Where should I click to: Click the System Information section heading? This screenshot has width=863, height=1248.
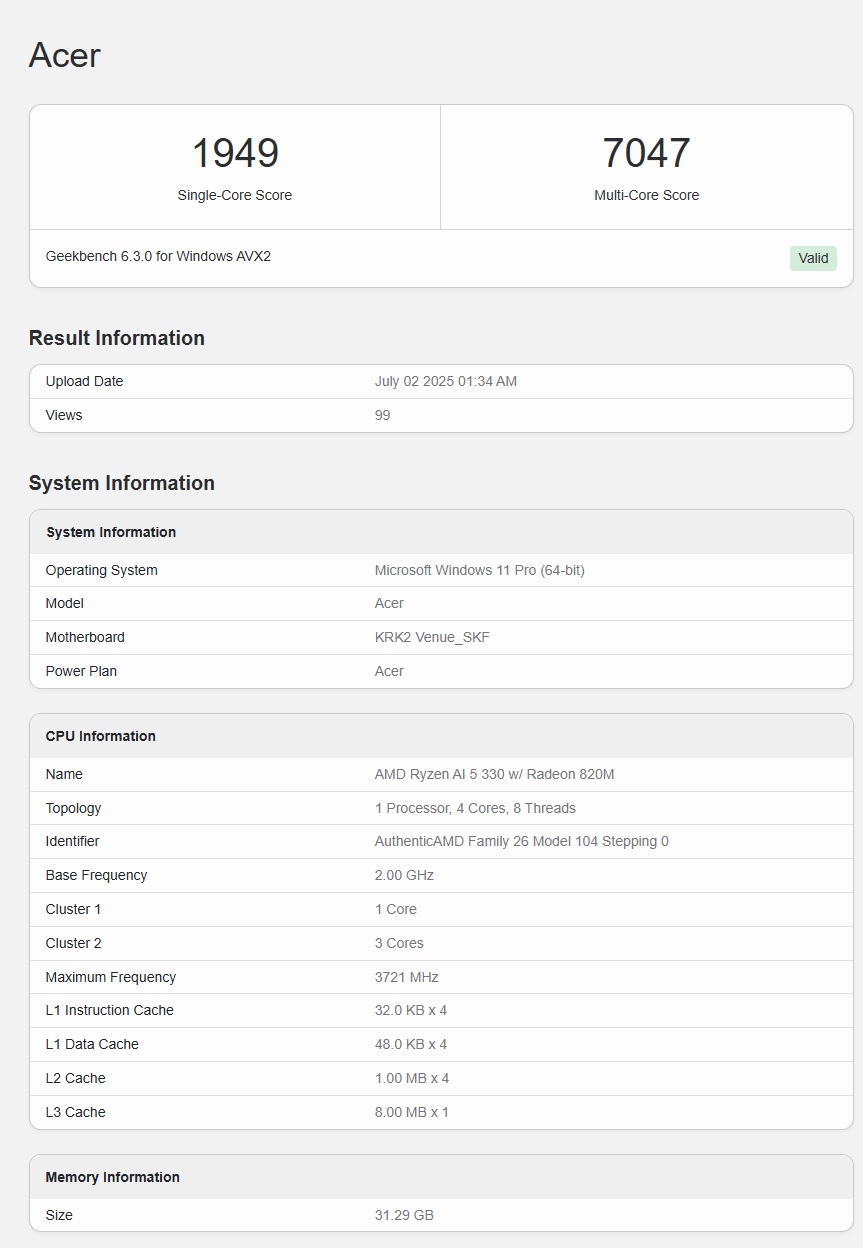tap(122, 483)
